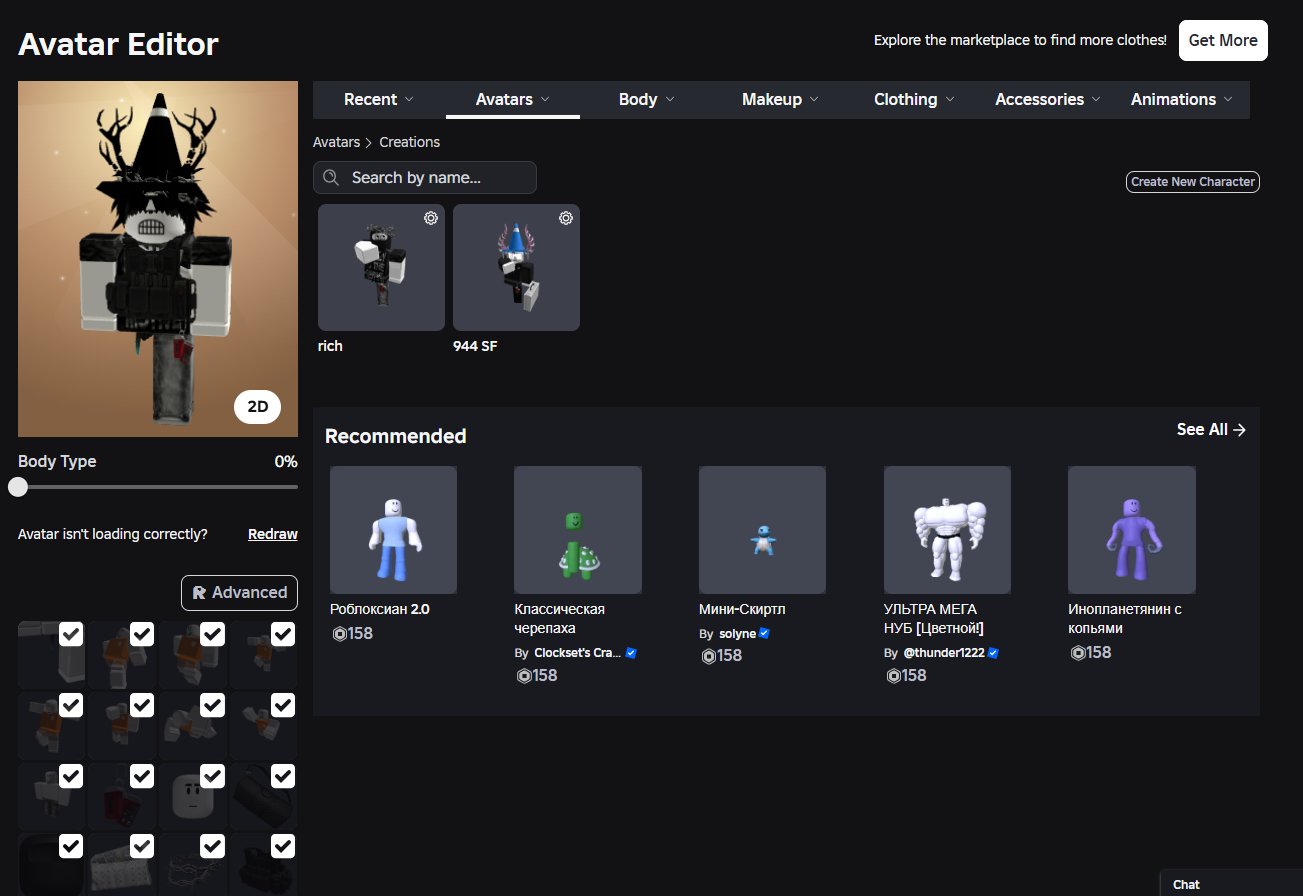Click verified badge beside Clockset's Cra...
The image size is (1303, 896).
coord(631,653)
